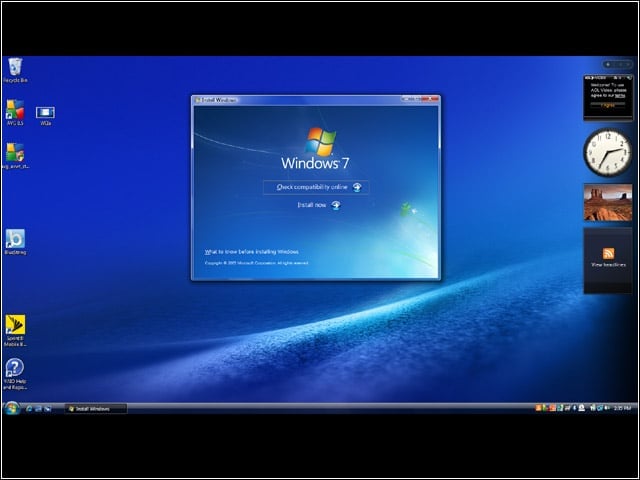Click the arrow icon next to Check compatibility online

[357, 187]
